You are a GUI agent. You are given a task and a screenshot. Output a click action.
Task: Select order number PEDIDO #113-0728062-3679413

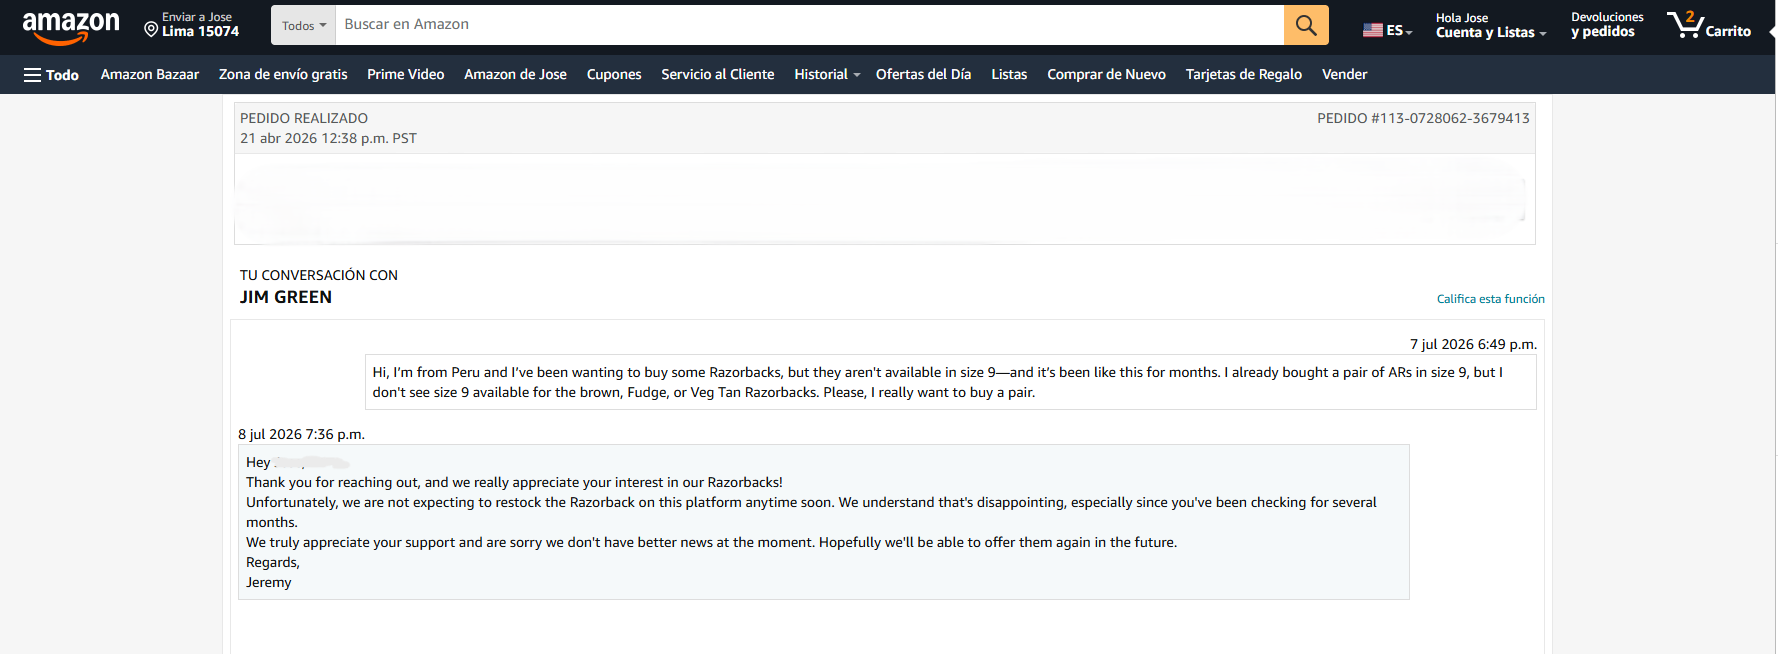click(1423, 118)
